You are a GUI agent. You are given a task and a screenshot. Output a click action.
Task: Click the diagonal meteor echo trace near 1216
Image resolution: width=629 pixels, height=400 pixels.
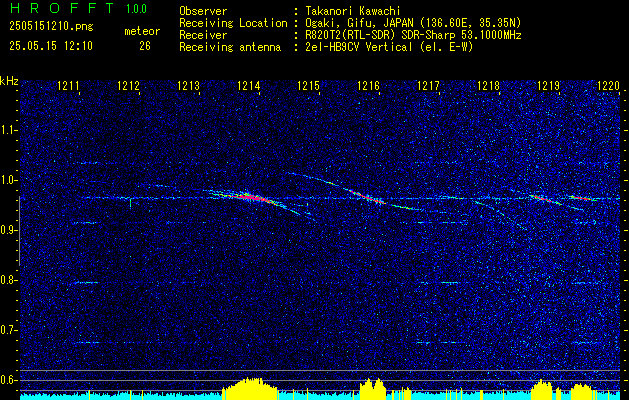pyautogui.click(x=367, y=196)
